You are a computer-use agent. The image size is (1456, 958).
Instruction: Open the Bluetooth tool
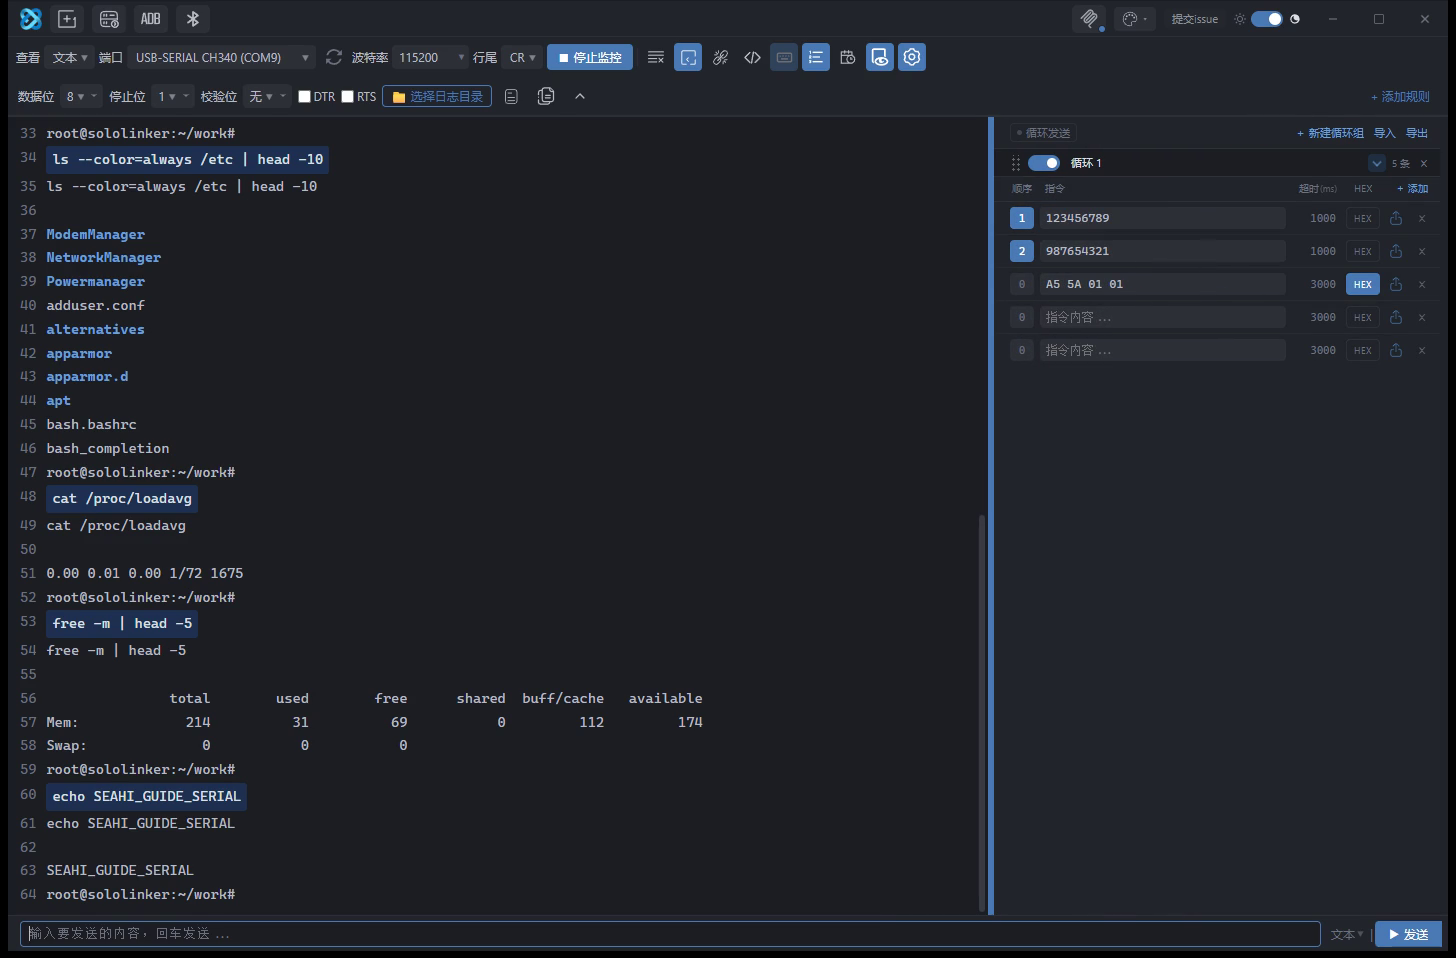193,19
